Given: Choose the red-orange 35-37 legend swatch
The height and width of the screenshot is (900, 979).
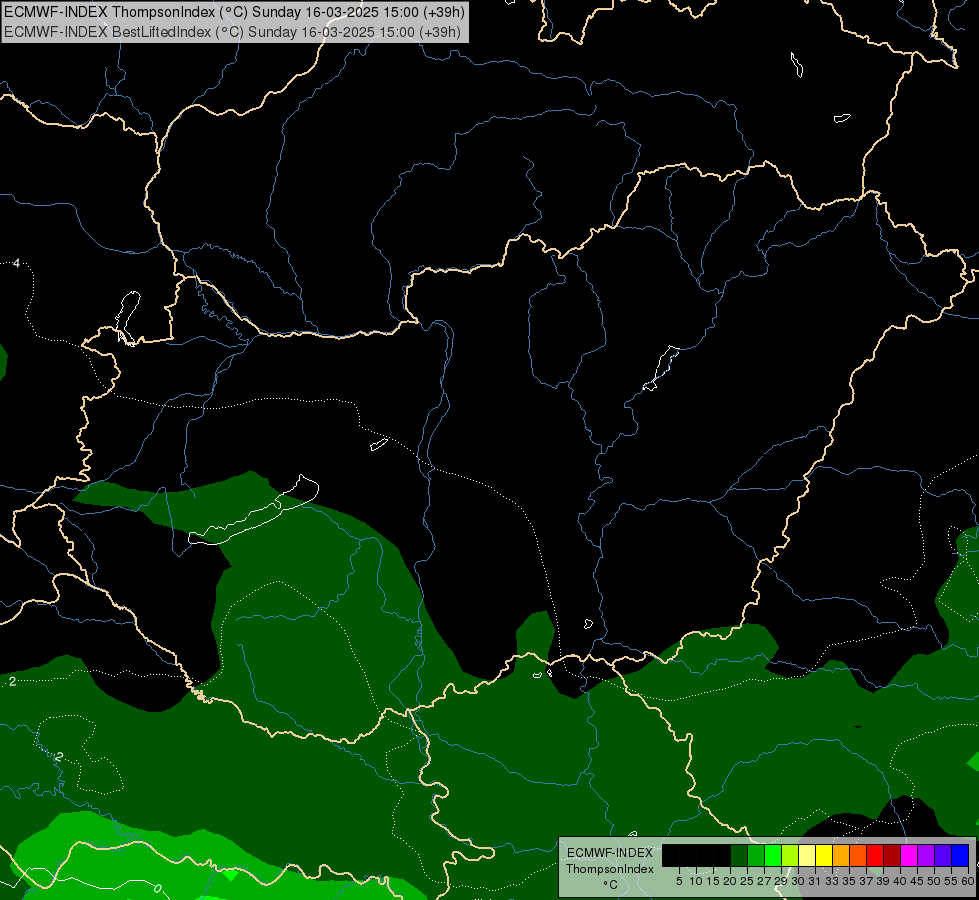Looking at the screenshot, I should tap(858, 855).
